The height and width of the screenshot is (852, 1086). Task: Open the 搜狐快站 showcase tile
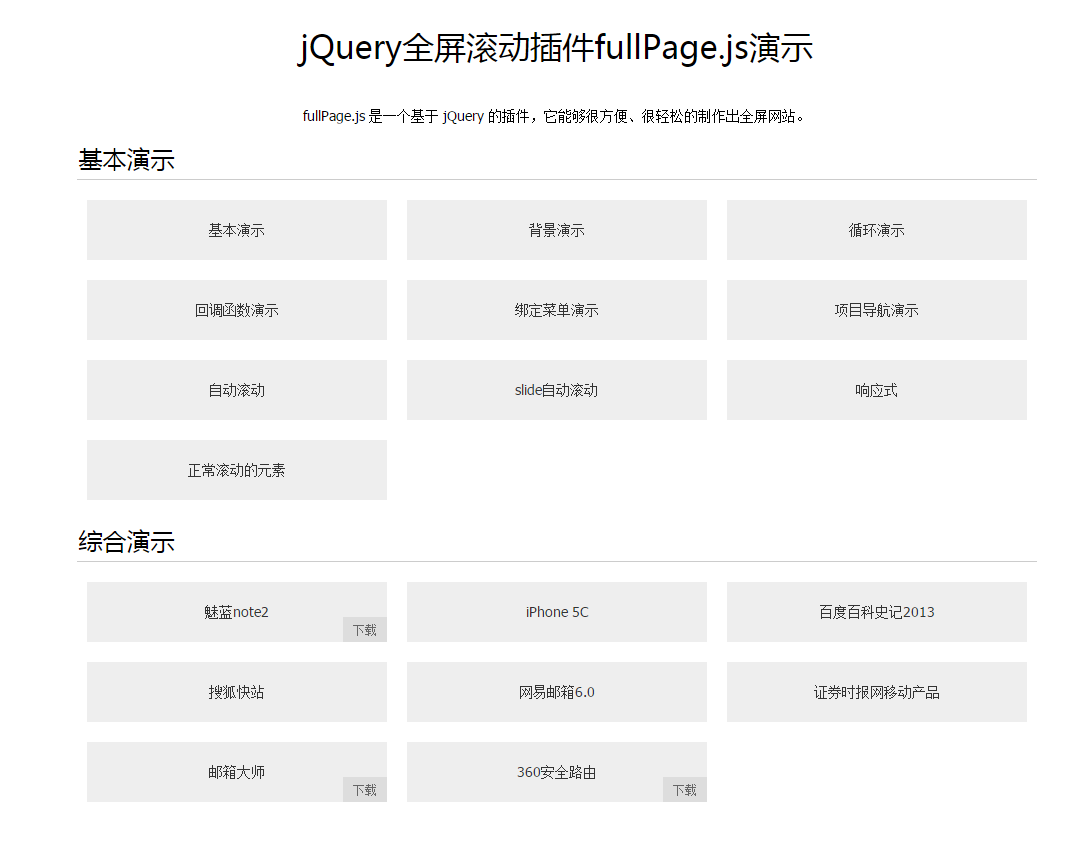pos(236,692)
